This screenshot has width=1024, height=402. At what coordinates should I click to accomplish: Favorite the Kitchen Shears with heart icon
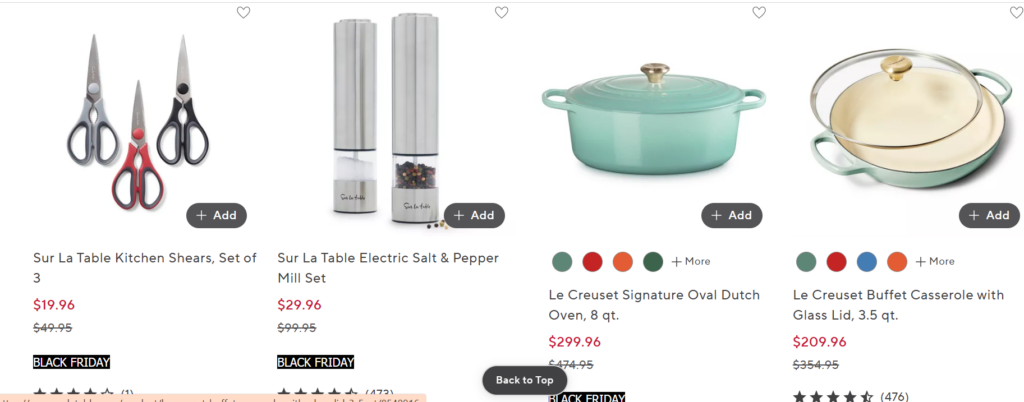click(244, 13)
